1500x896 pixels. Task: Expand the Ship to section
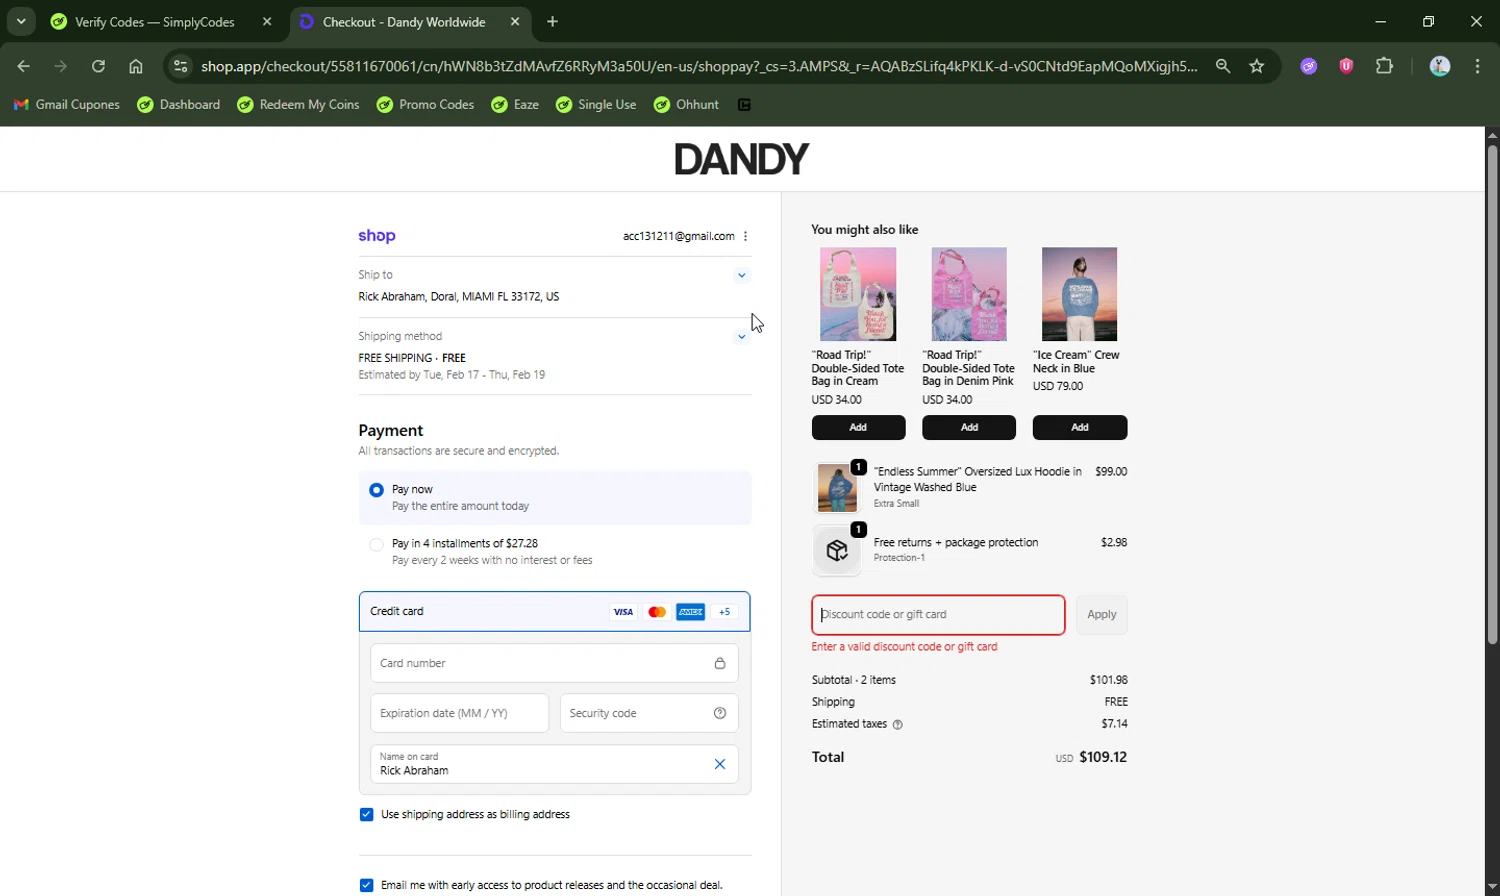[x=742, y=275]
